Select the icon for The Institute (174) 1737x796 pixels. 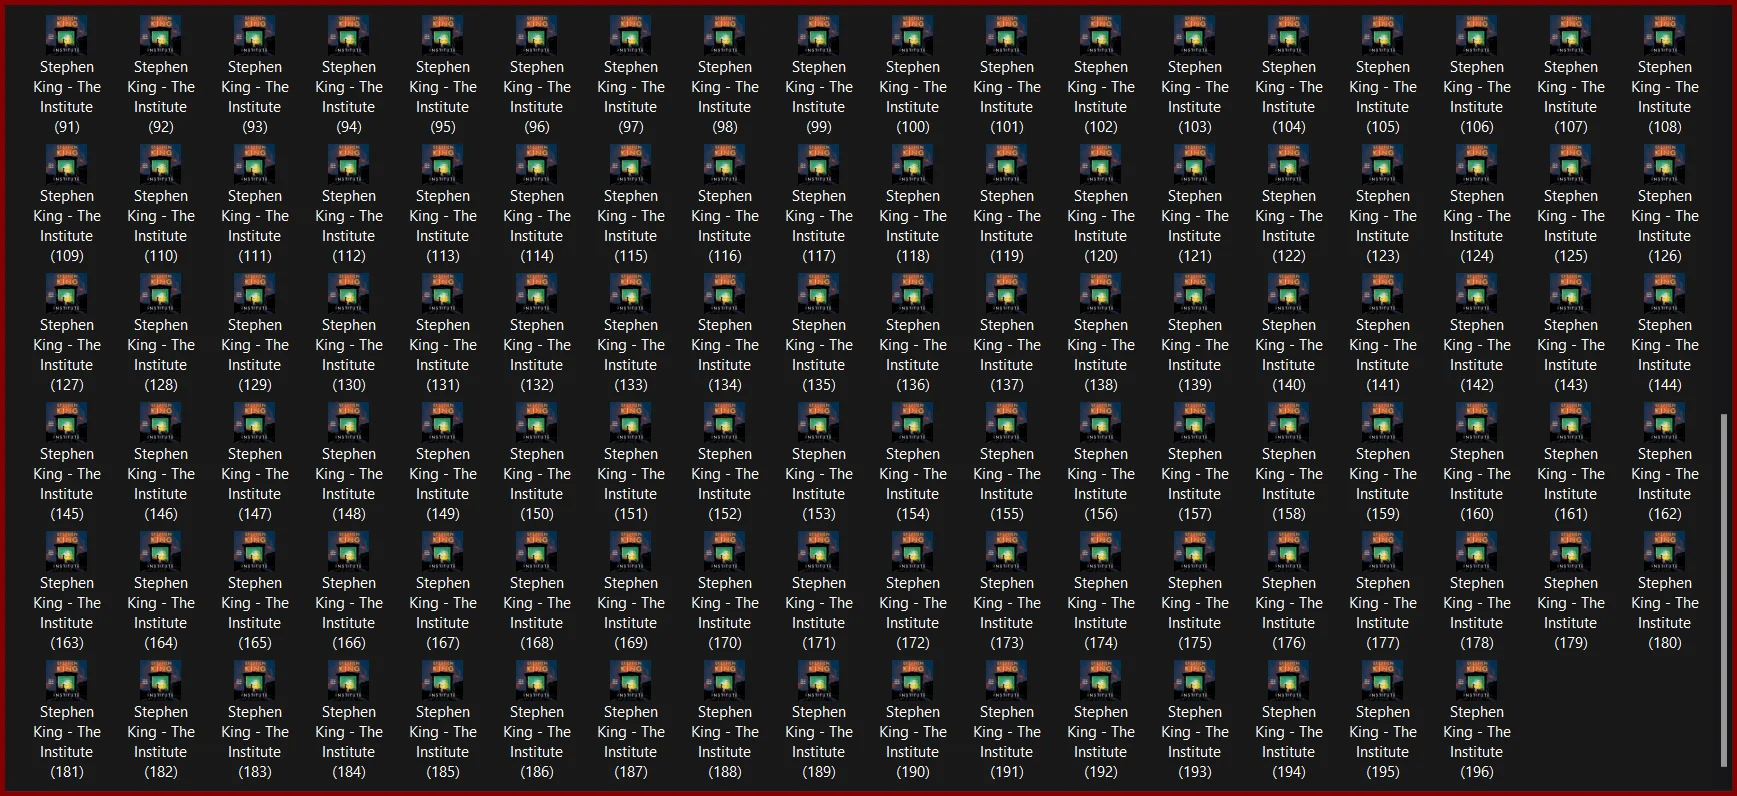tap(1101, 552)
